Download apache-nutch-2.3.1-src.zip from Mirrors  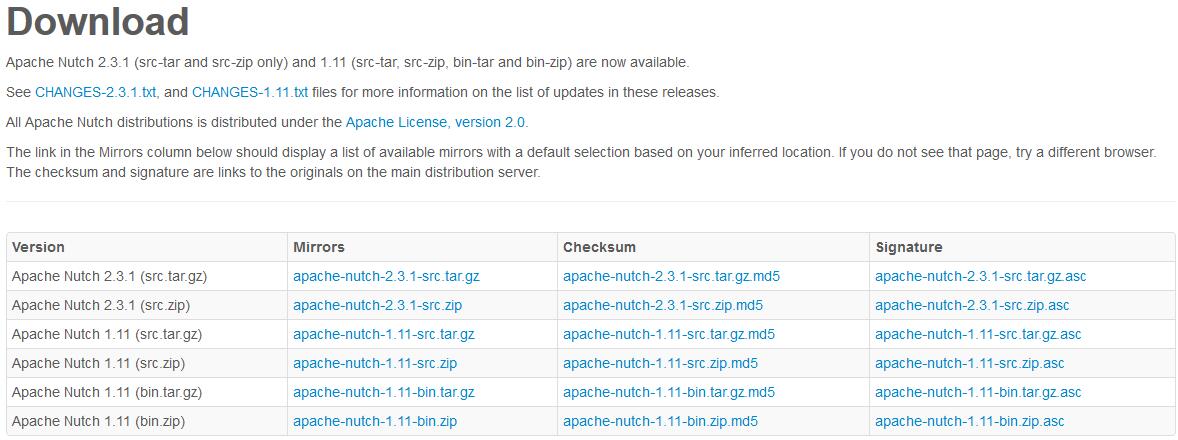coord(377,305)
